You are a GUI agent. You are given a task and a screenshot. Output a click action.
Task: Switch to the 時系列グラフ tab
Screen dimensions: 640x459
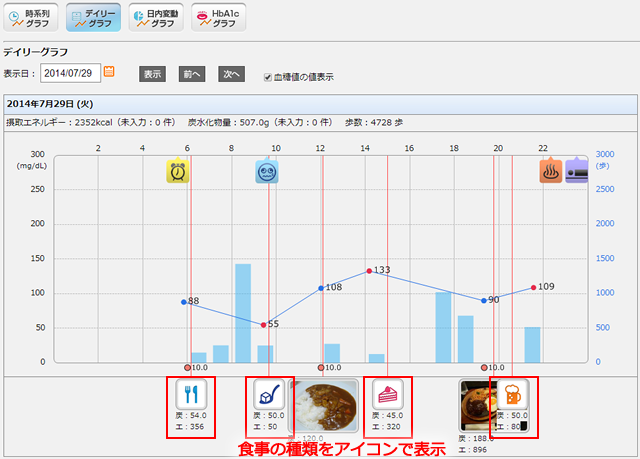[x=31, y=17]
